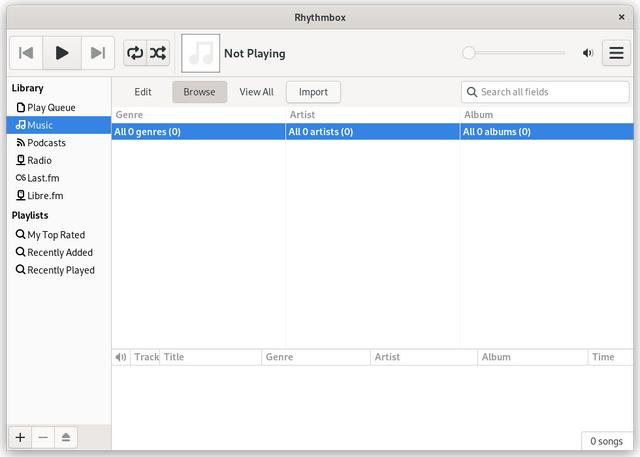Image resolution: width=640 pixels, height=457 pixels.
Task: Toggle shuffle mode
Action: [x=158, y=53]
